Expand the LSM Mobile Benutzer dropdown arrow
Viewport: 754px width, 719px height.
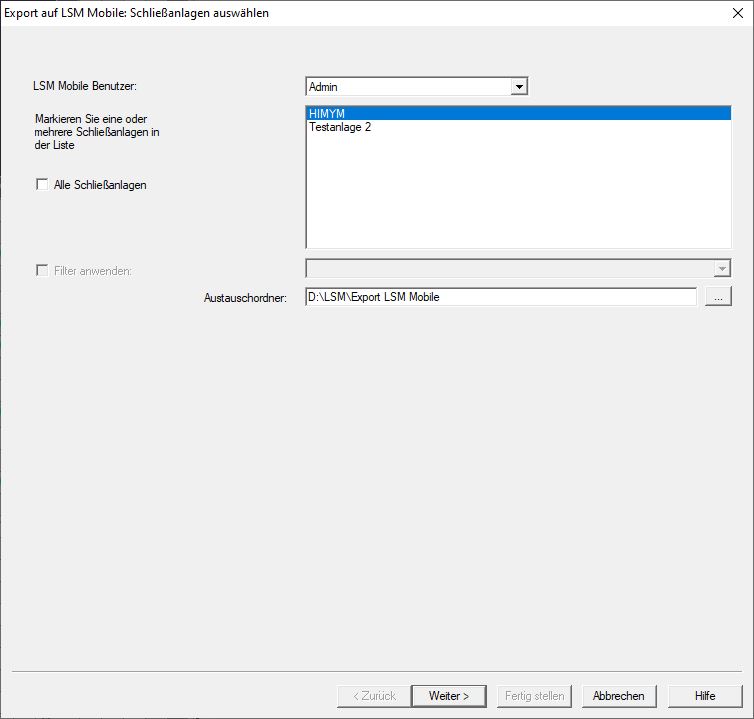(x=518, y=87)
